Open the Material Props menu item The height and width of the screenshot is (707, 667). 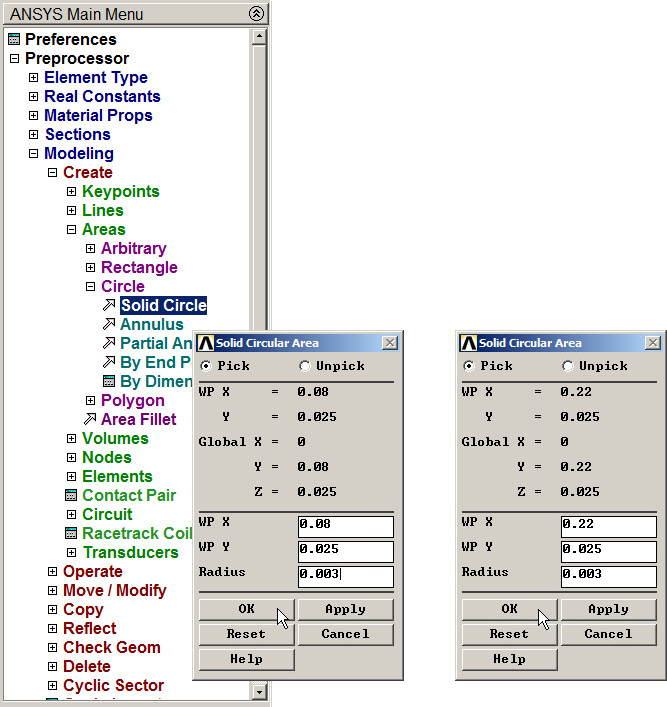pyautogui.click(x=98, y=115)
